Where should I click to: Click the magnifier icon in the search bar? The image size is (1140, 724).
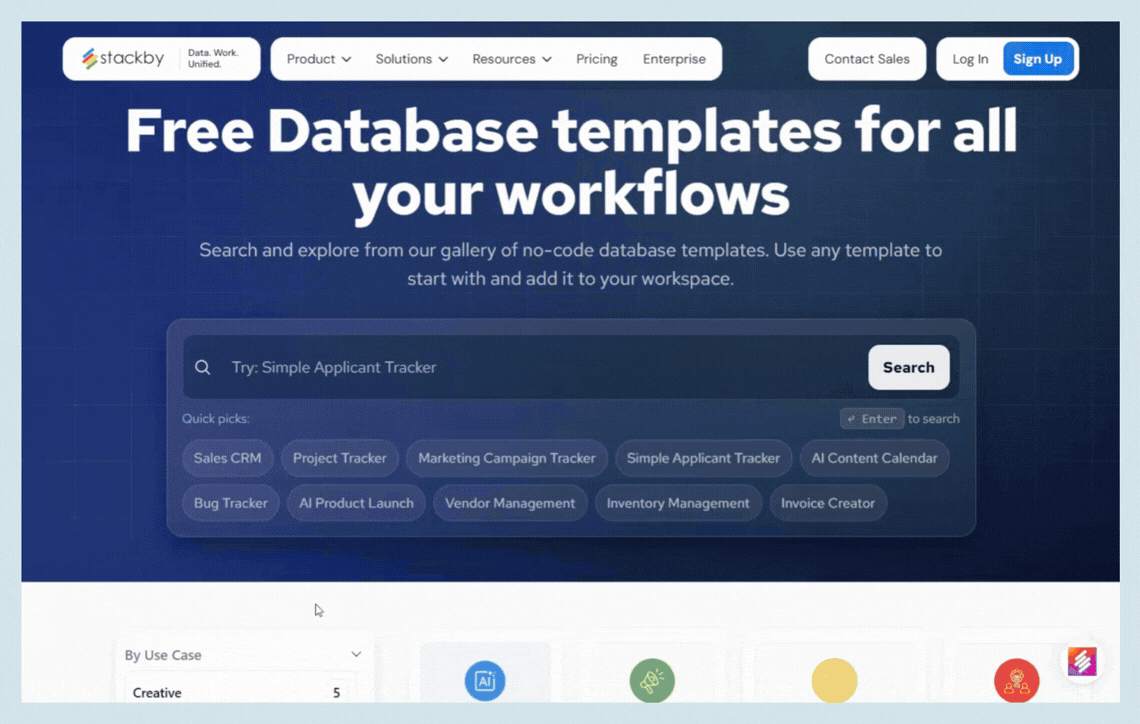click(x=203, y=367)
